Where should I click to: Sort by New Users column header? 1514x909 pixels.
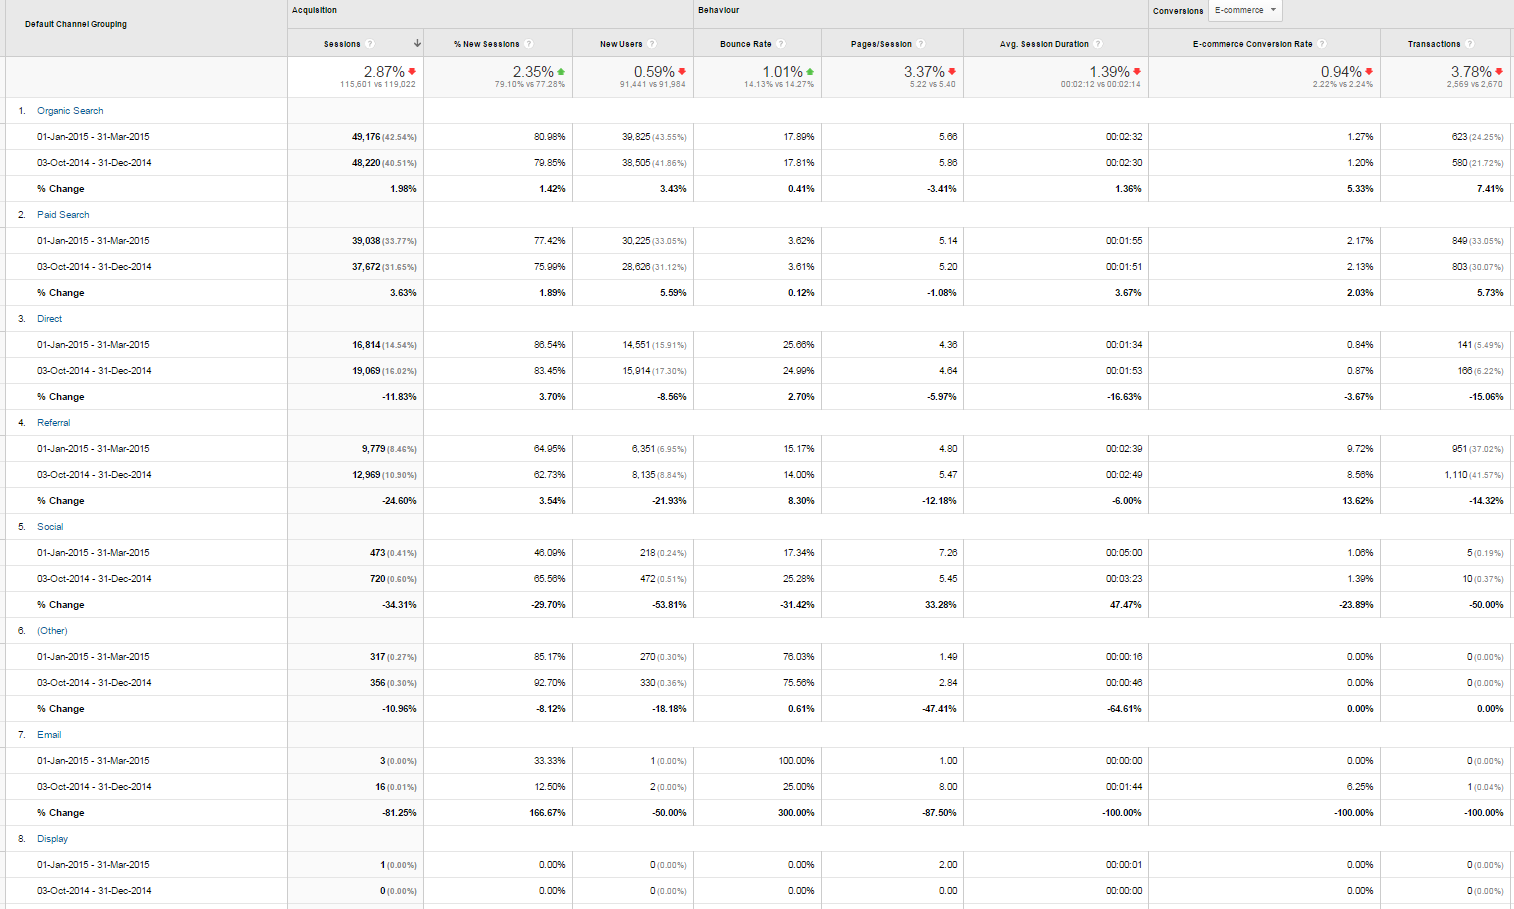[621, 44]
